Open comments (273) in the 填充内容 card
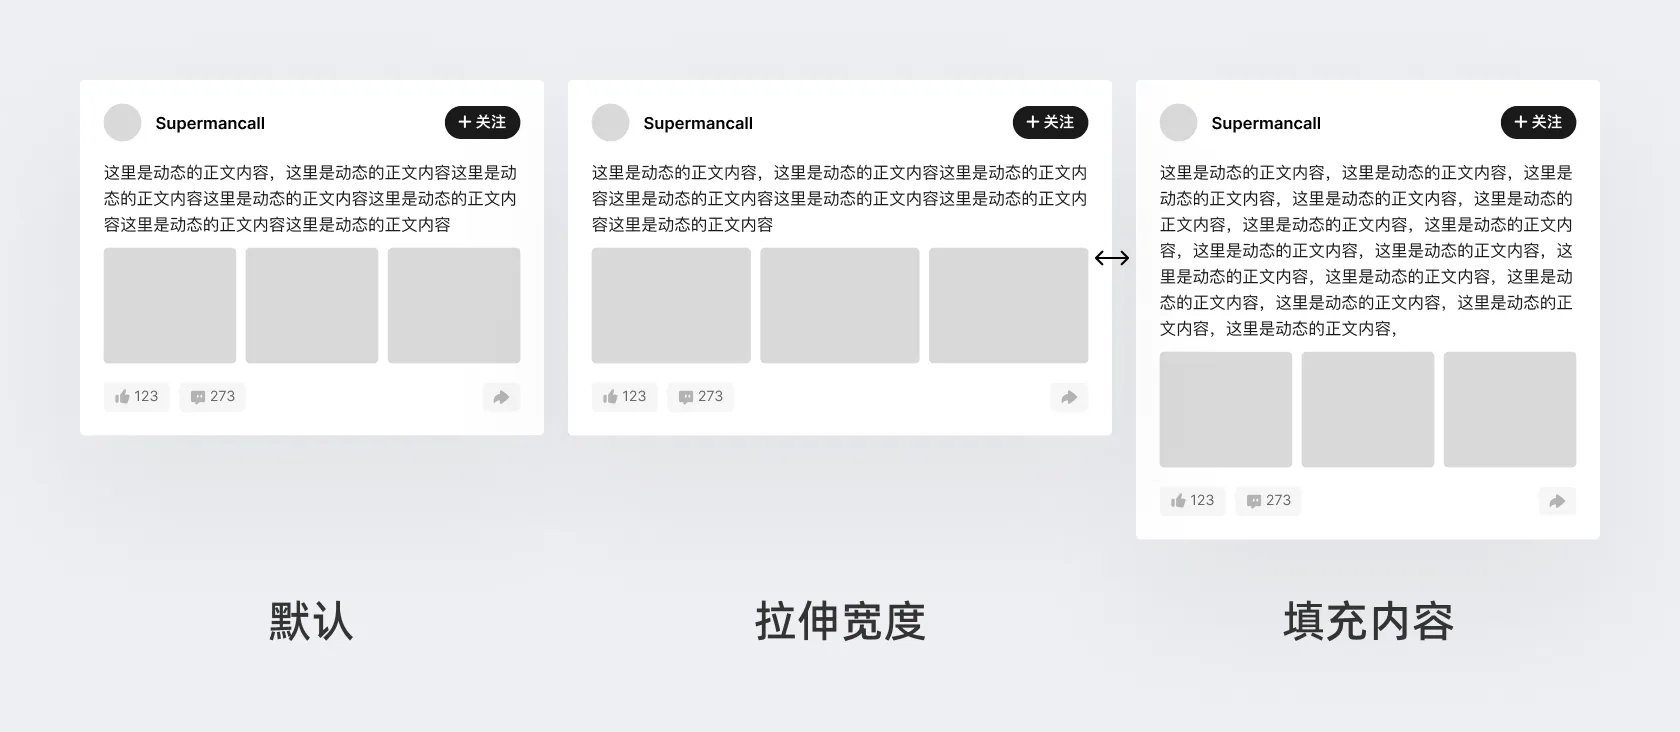 pyautogui.click(x=1268, y=501)
